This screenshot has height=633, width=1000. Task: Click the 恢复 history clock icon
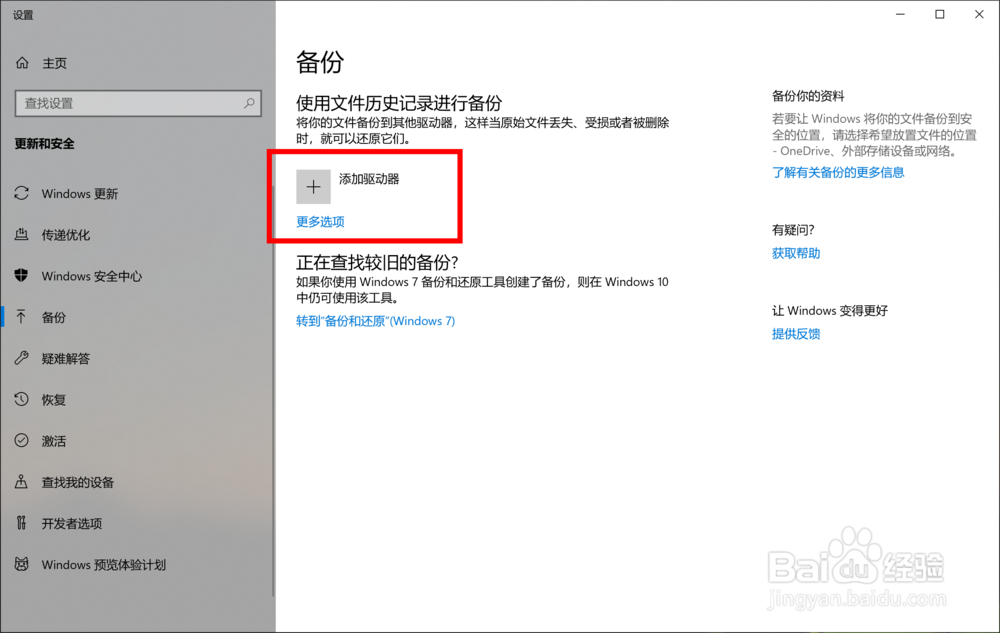[22, 400]
